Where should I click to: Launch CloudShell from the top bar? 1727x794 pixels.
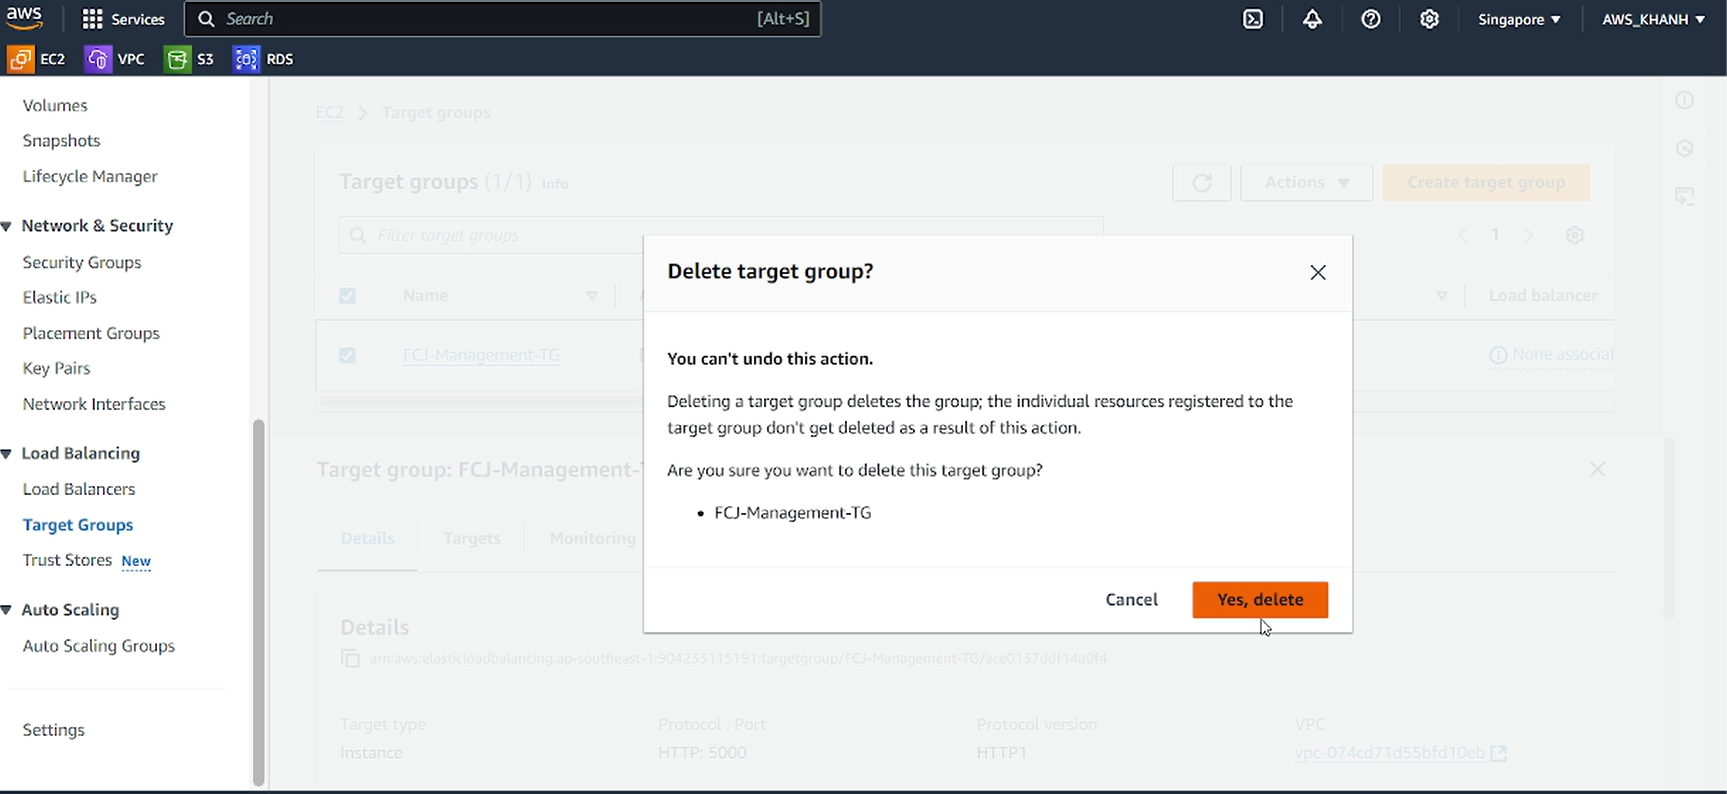pyautogui.click(x=1253, y=19)
